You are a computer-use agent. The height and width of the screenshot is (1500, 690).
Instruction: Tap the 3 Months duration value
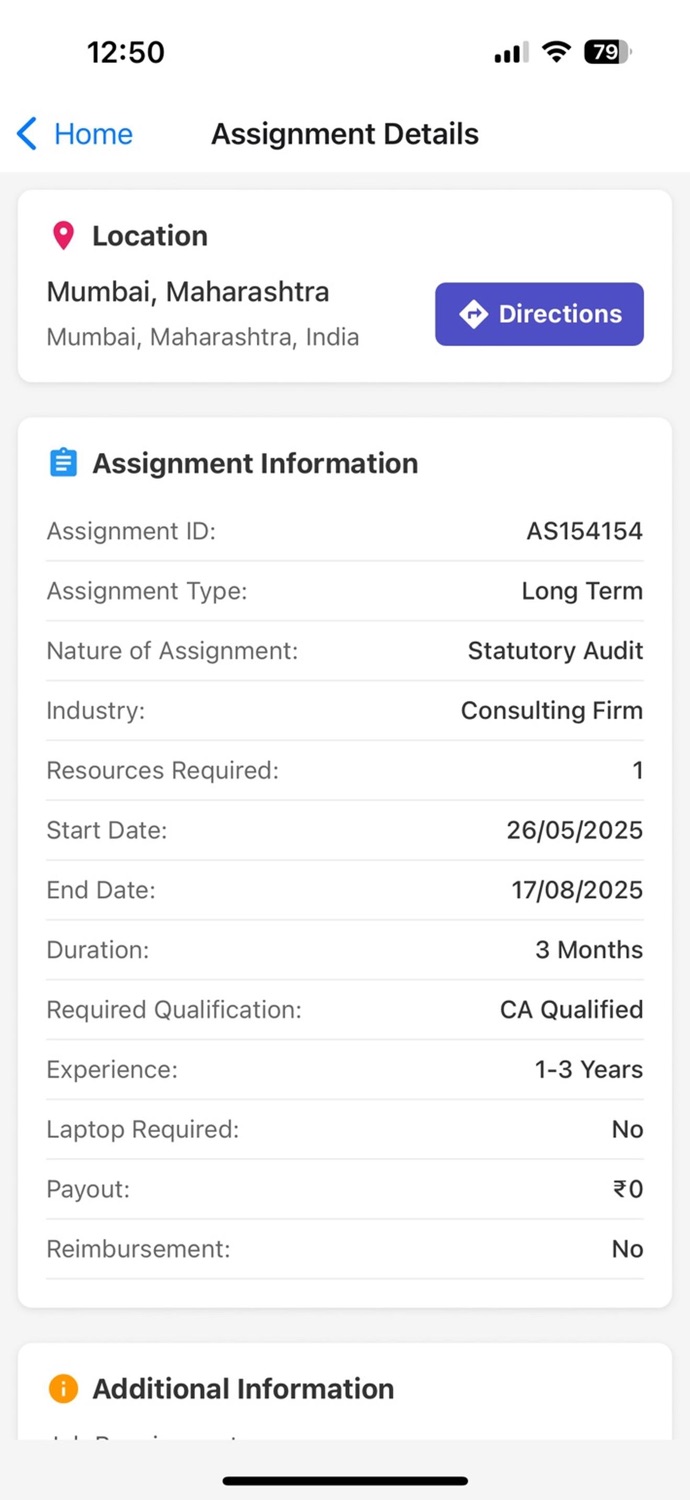click(589, 950)
